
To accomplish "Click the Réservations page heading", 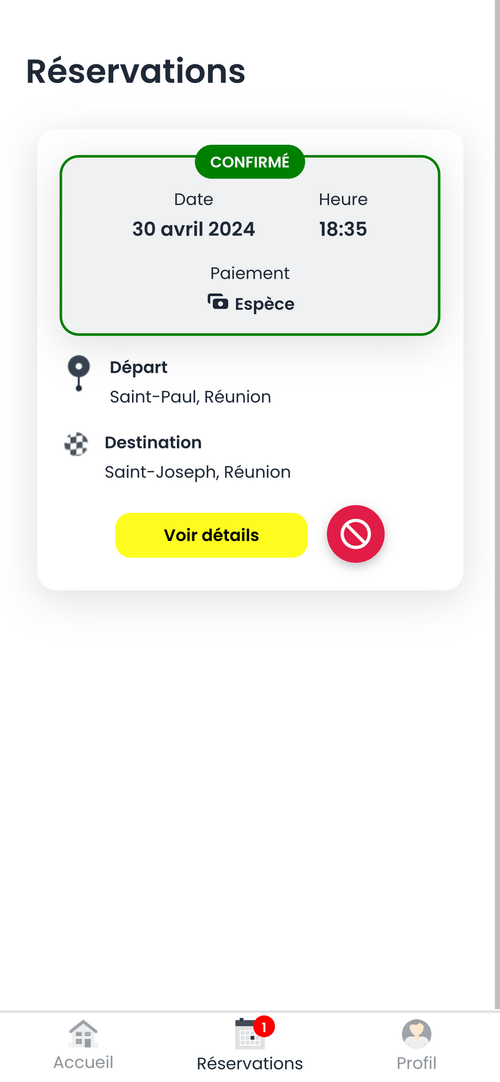I will pos(136,72).
